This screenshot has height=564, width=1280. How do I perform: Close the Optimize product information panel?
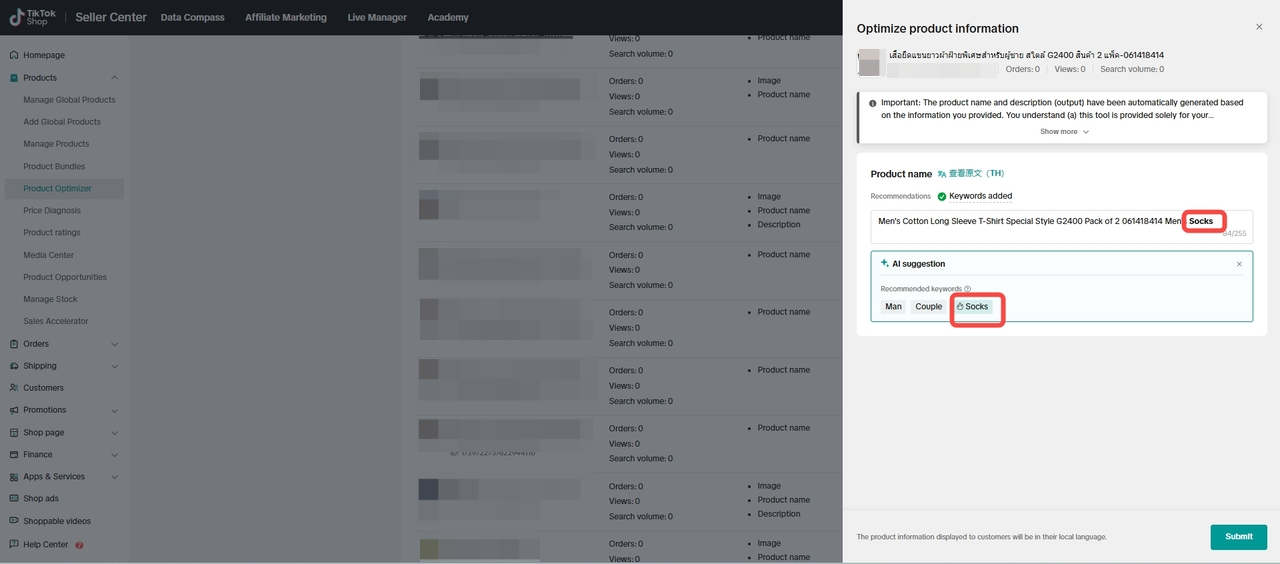[1258, 28]
